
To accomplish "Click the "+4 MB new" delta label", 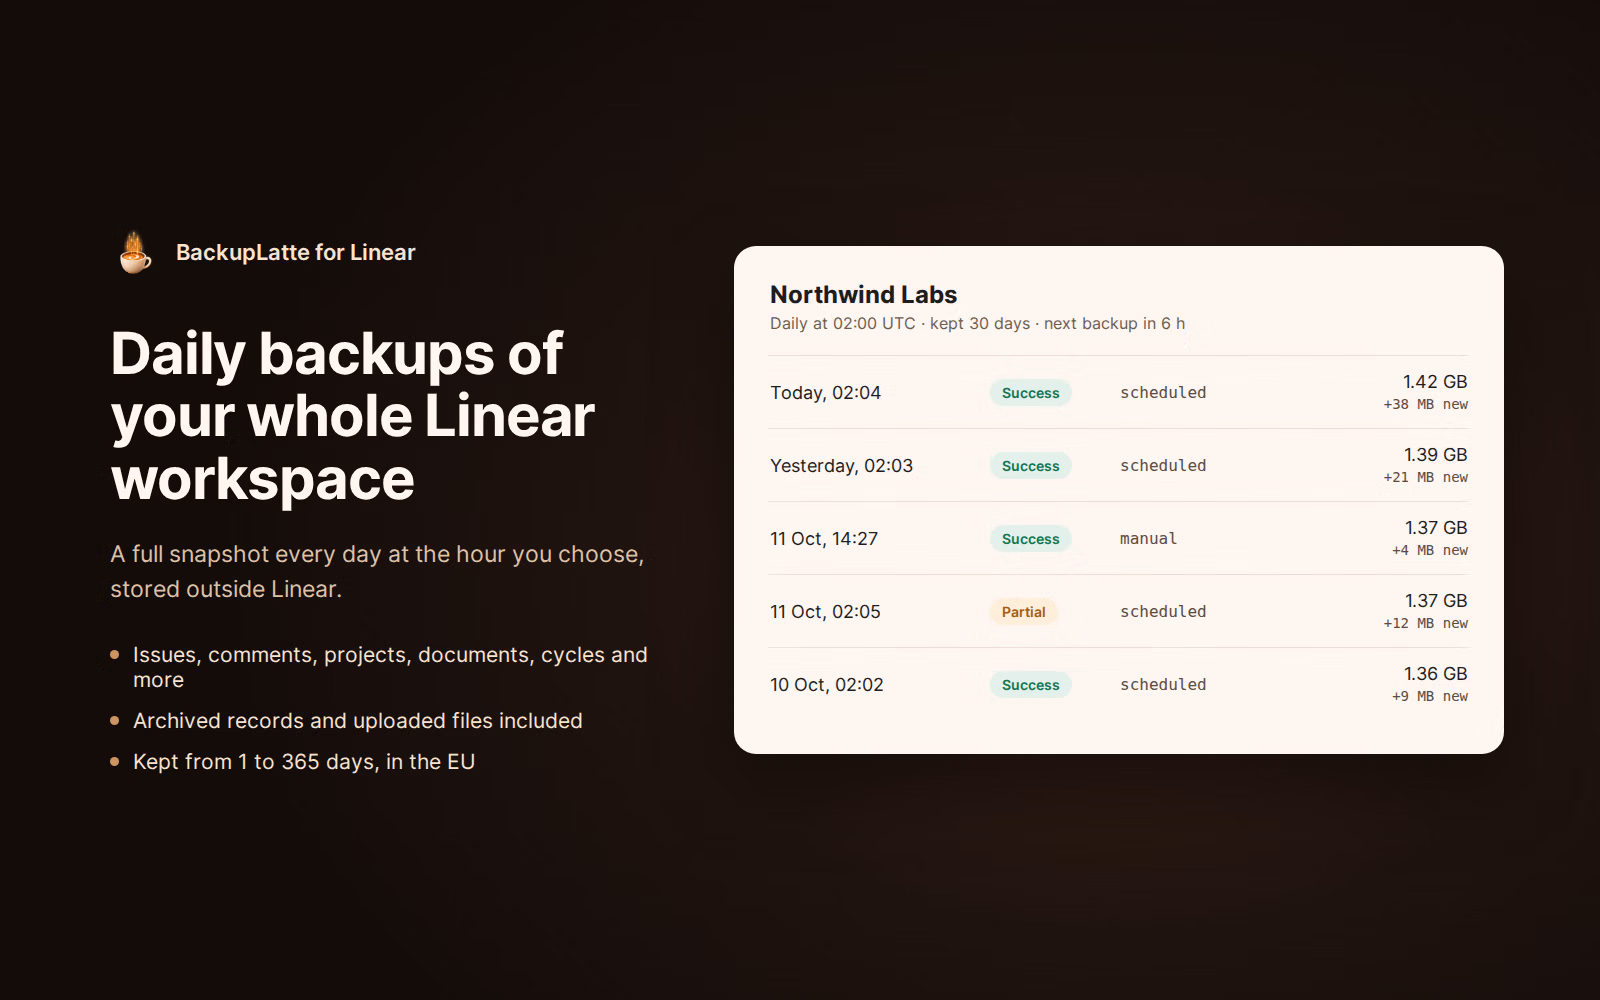I will 1429,551.
